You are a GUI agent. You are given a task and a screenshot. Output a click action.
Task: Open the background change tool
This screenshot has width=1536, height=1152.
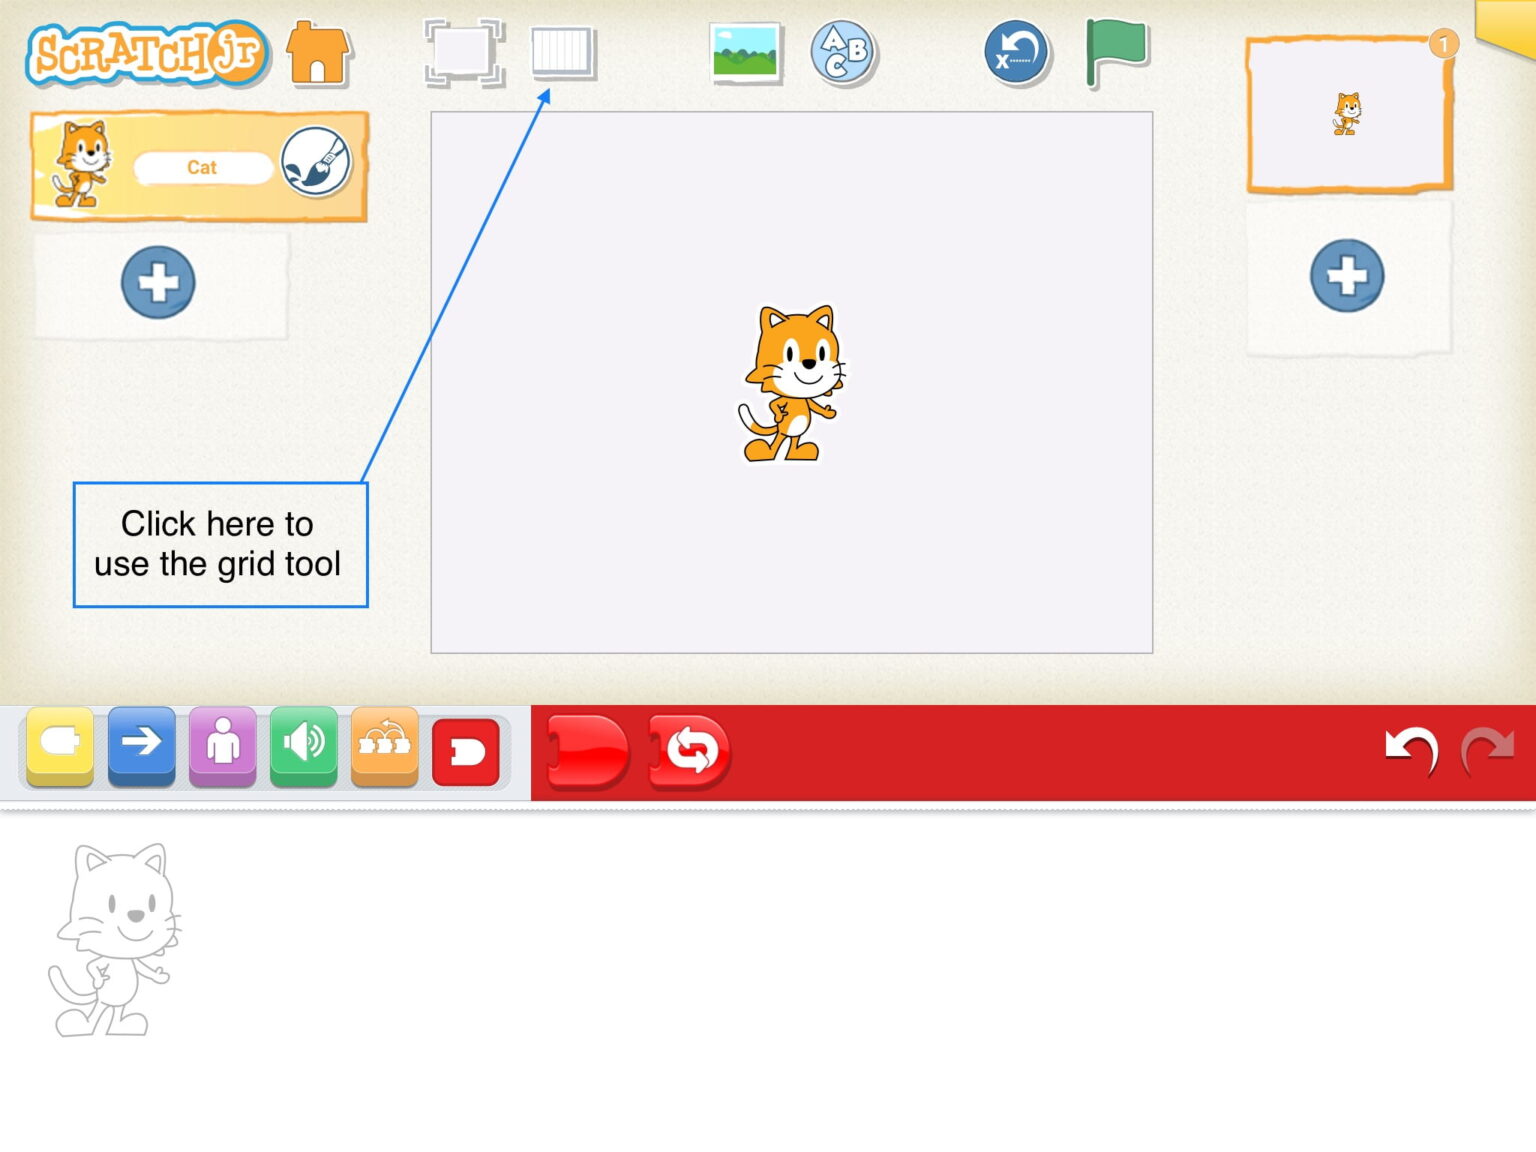(746, 55)
